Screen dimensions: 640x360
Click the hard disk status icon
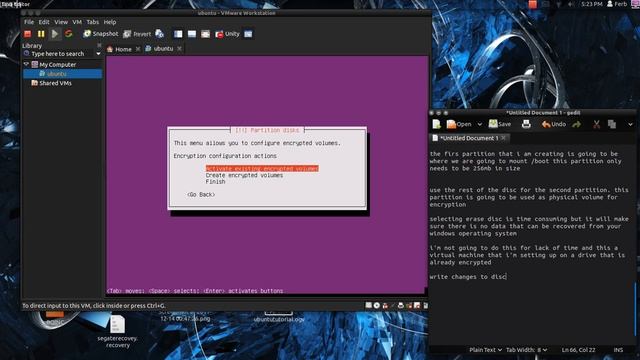(x=369, y=305)
